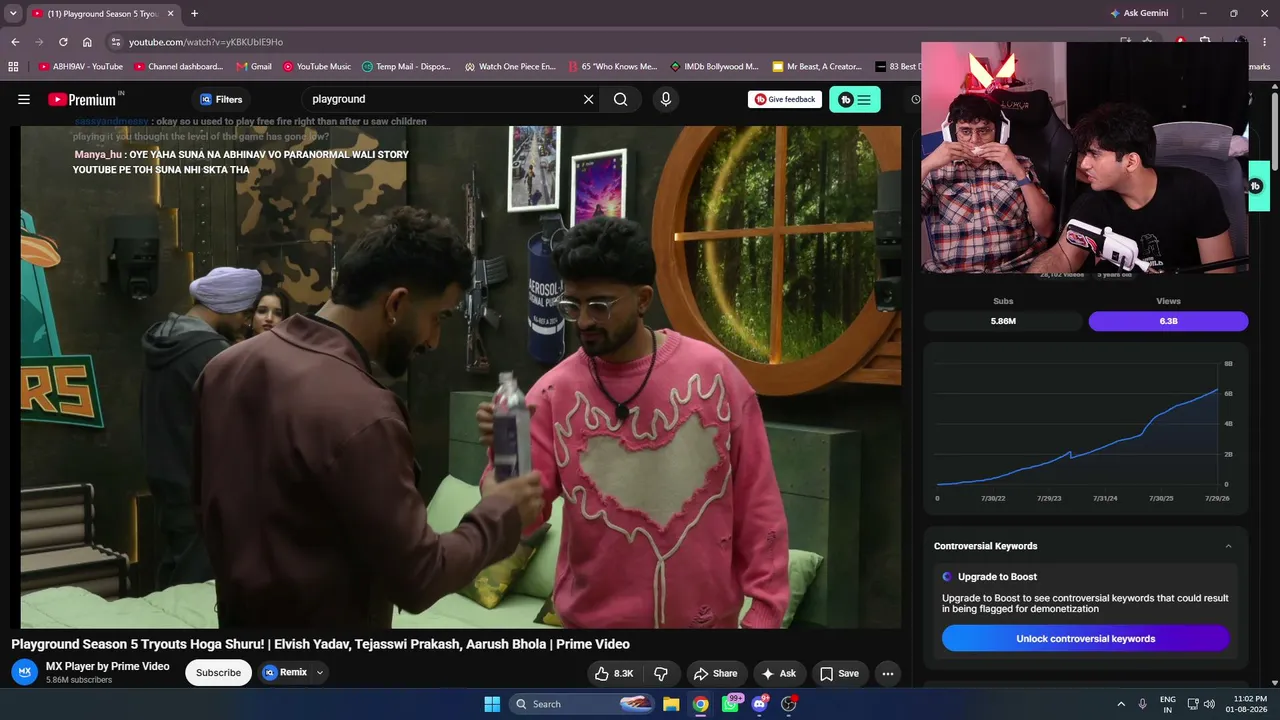Expand the Remix dropdown chevron
The image size is (1280, 720).
(x=320, y=673)
